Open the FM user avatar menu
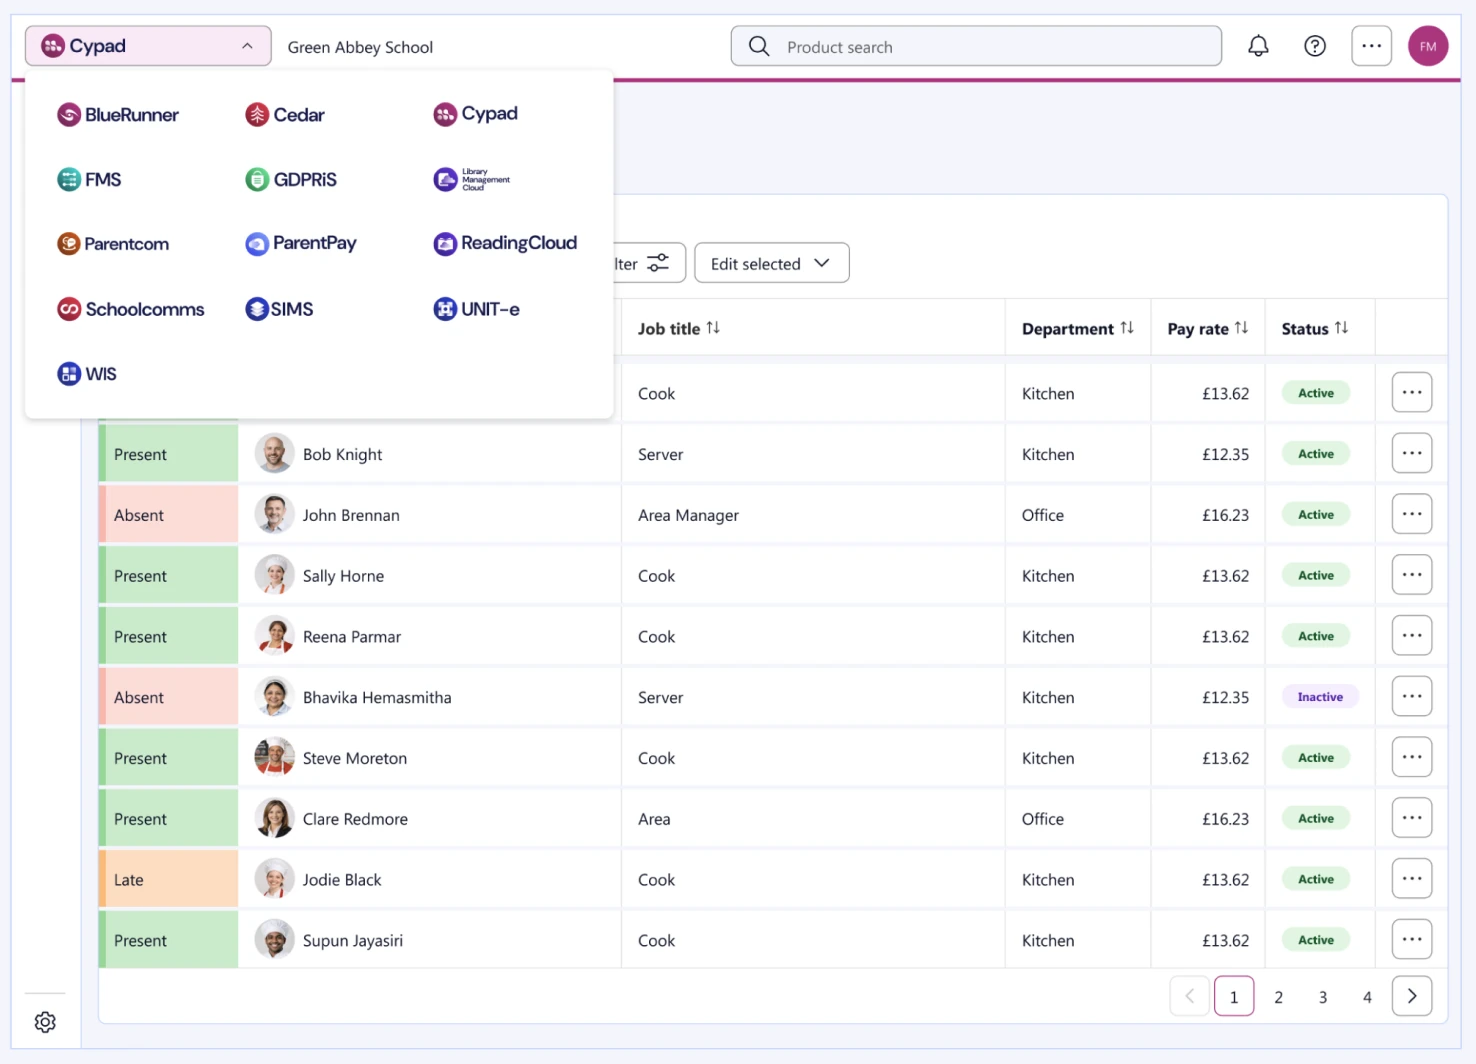 click(x=1428, y=46)
